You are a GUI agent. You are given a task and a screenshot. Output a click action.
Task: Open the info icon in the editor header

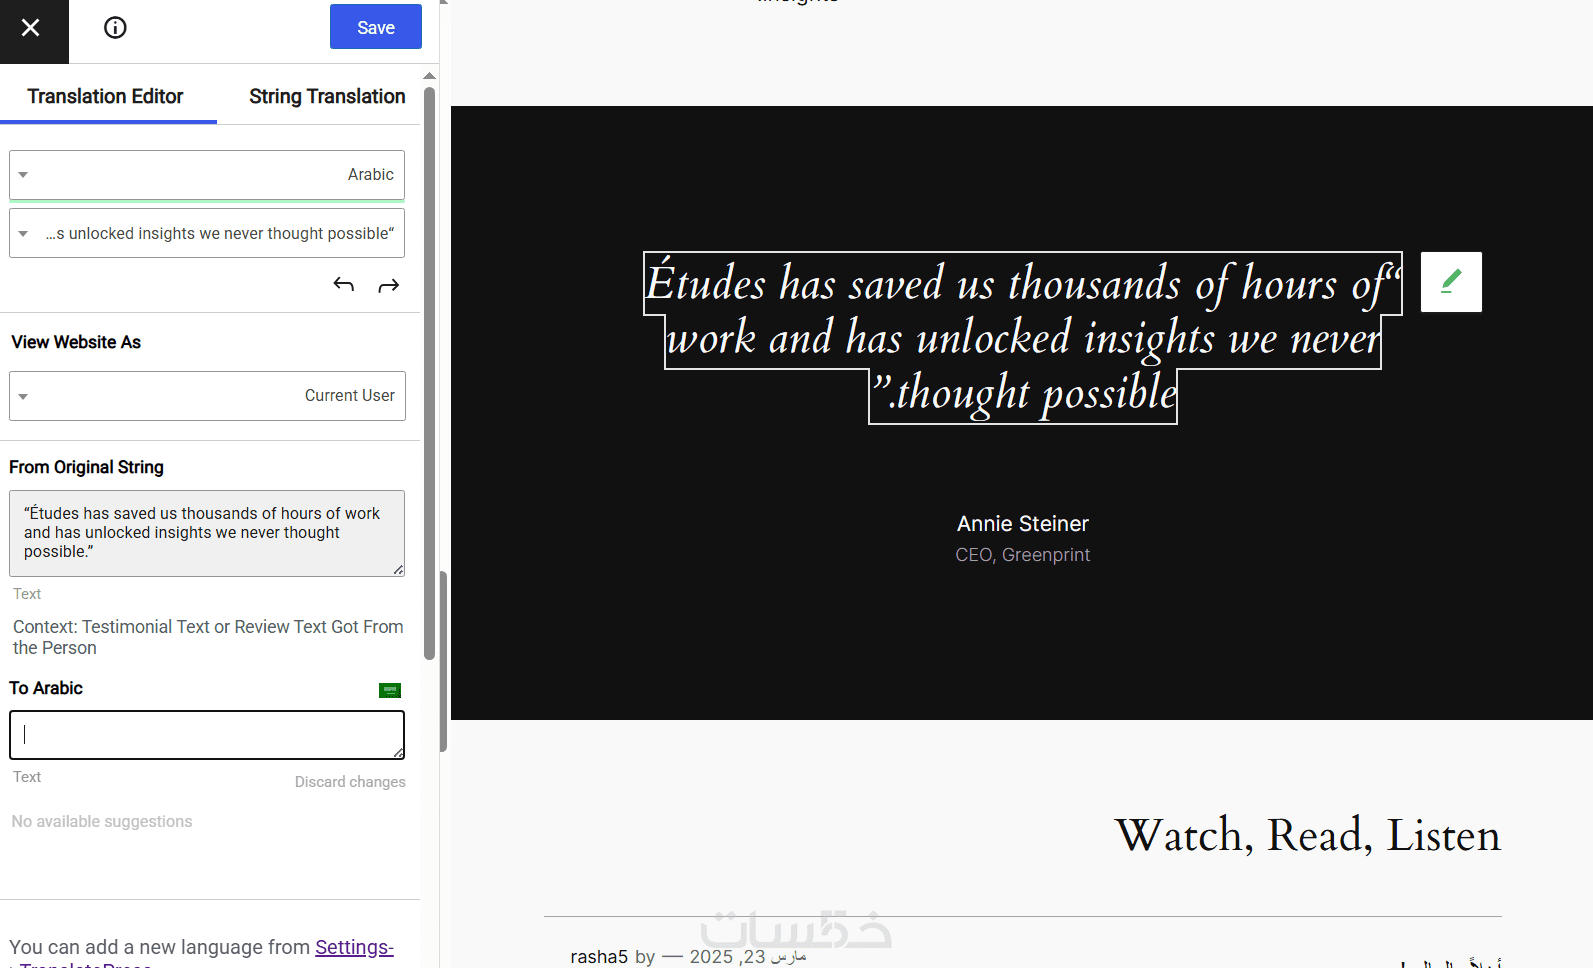115,28
